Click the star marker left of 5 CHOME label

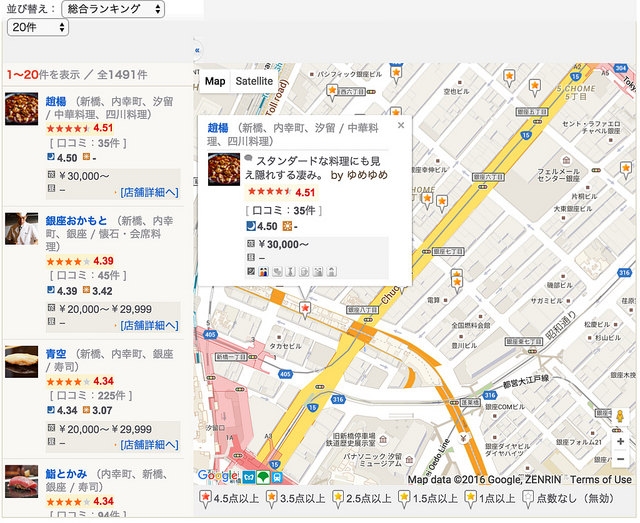pyautogui.click(x=534, y=87)
